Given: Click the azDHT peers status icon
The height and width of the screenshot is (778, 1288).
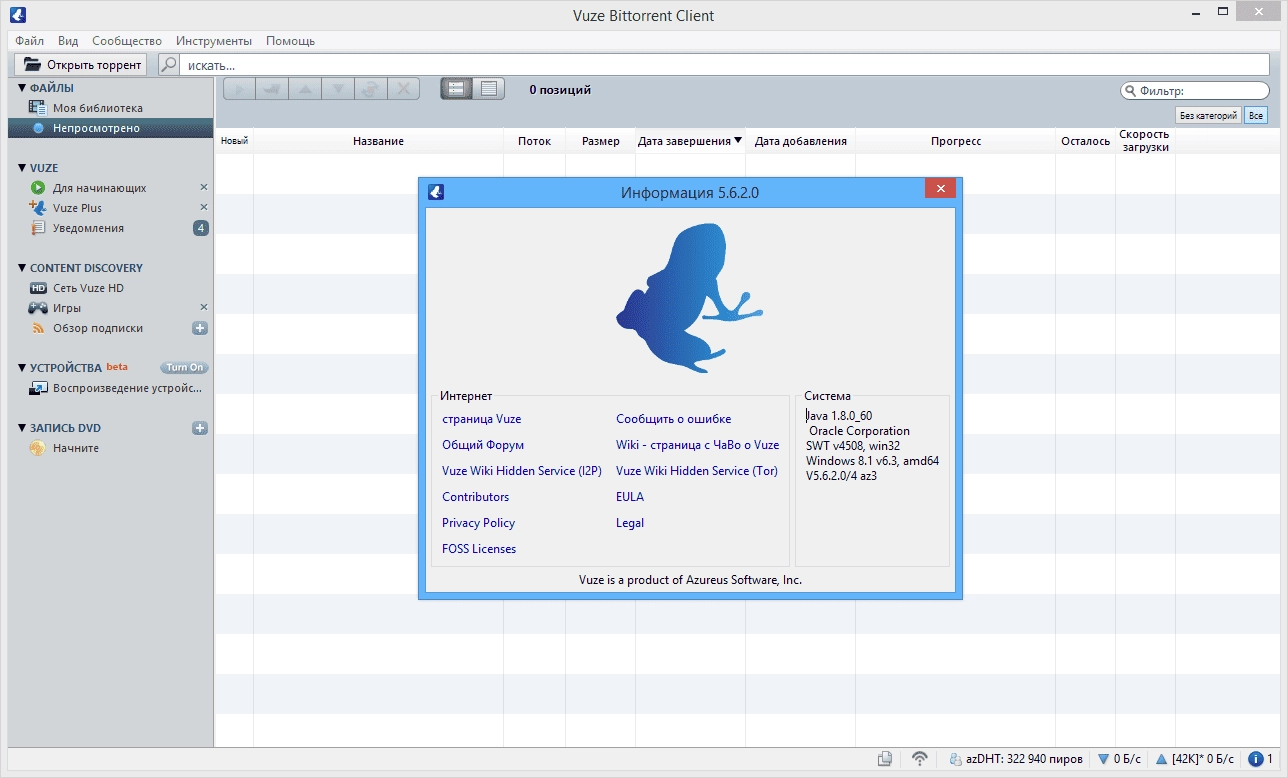Looking at the screenshot, I should (x=956, y=759).
